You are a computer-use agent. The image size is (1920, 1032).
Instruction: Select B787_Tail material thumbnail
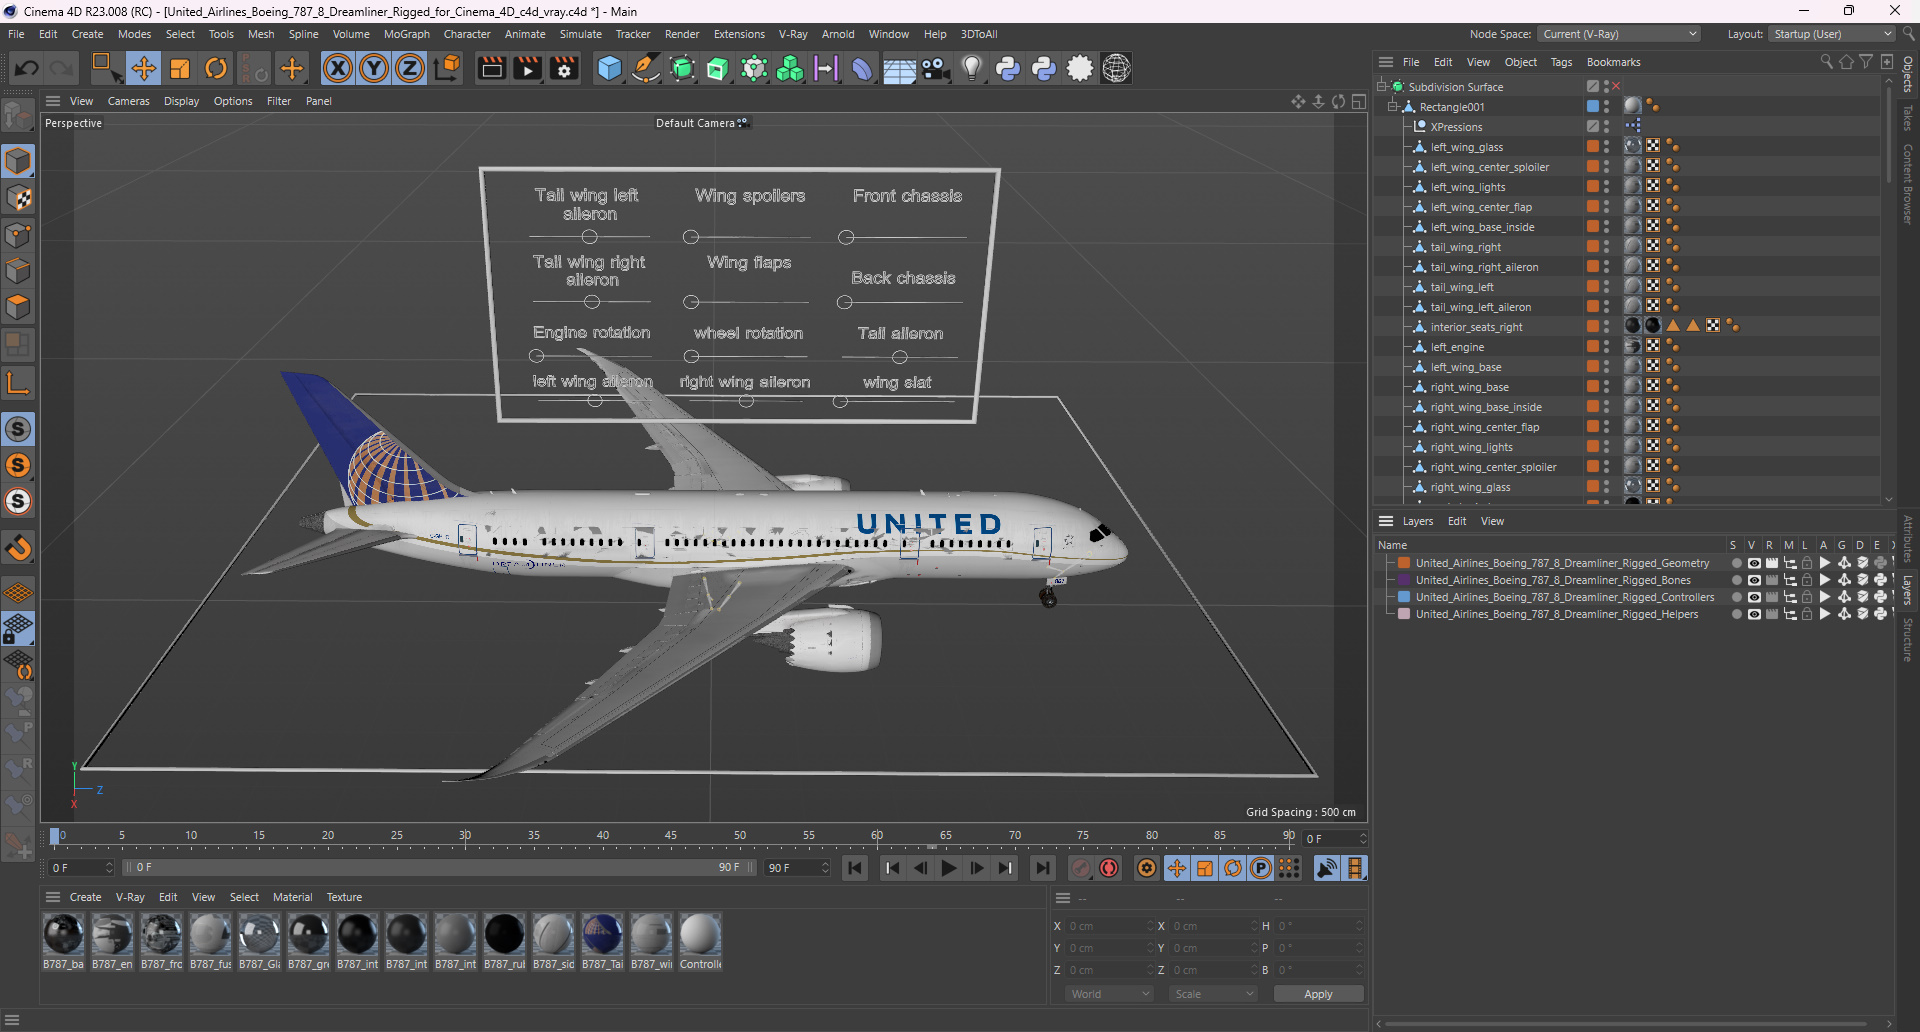tap(602, 934)
